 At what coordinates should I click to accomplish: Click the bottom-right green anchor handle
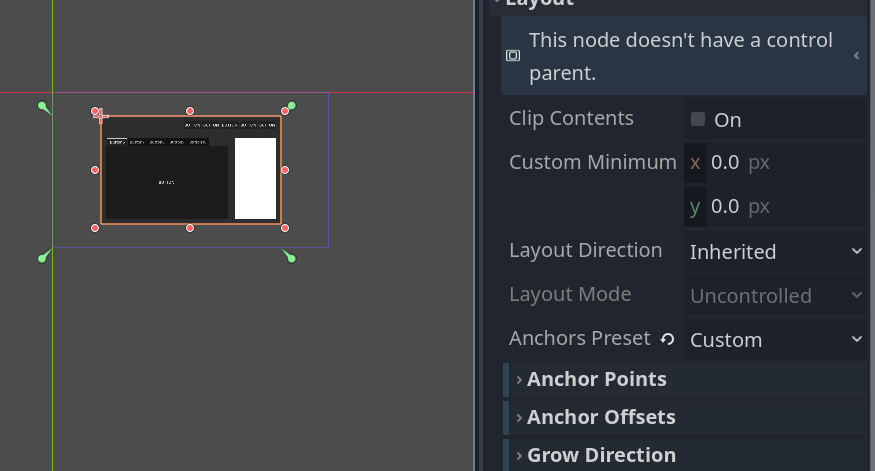tap(290, 257)
